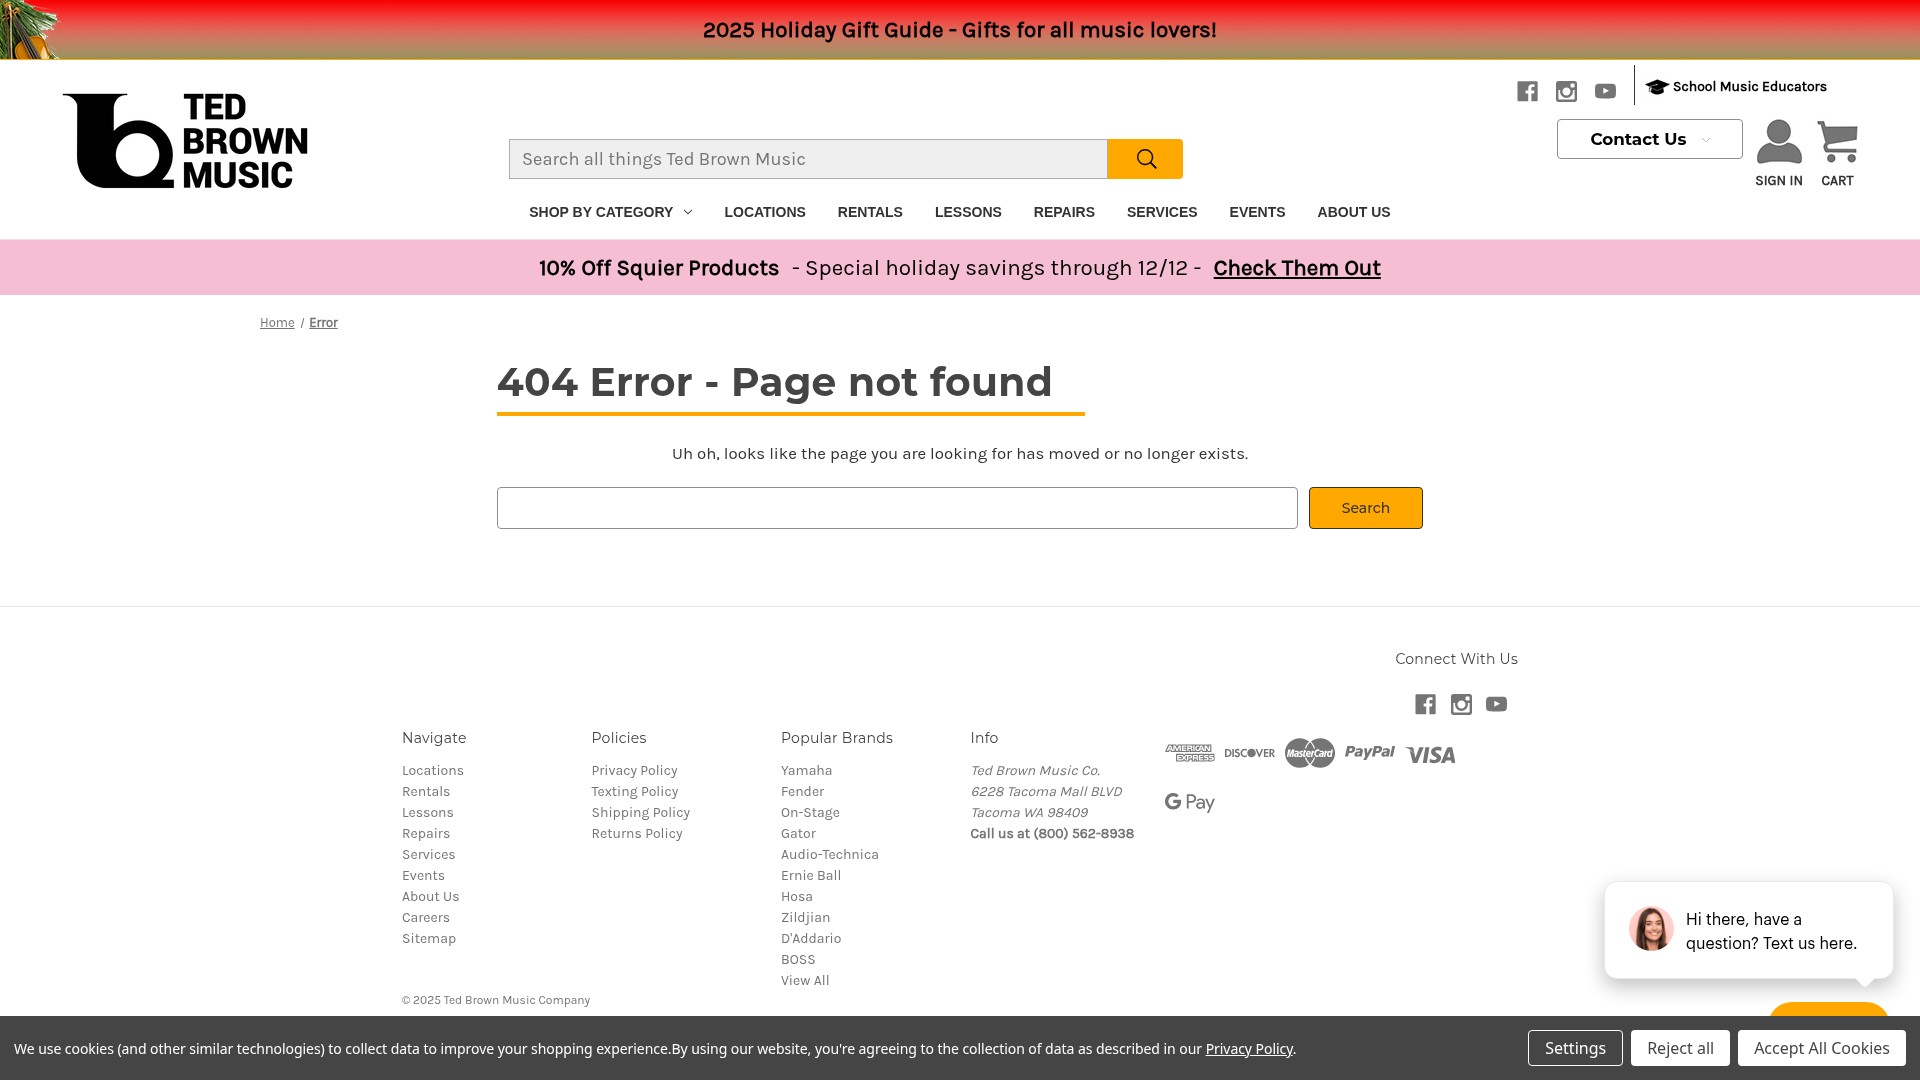Open the chat bubble 'Hi there' message
The image size is (1920, 1080).
click(1749, 930)
